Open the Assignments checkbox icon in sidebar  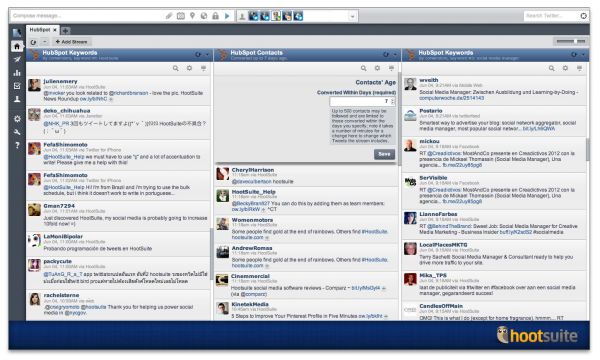coord(17,86)
